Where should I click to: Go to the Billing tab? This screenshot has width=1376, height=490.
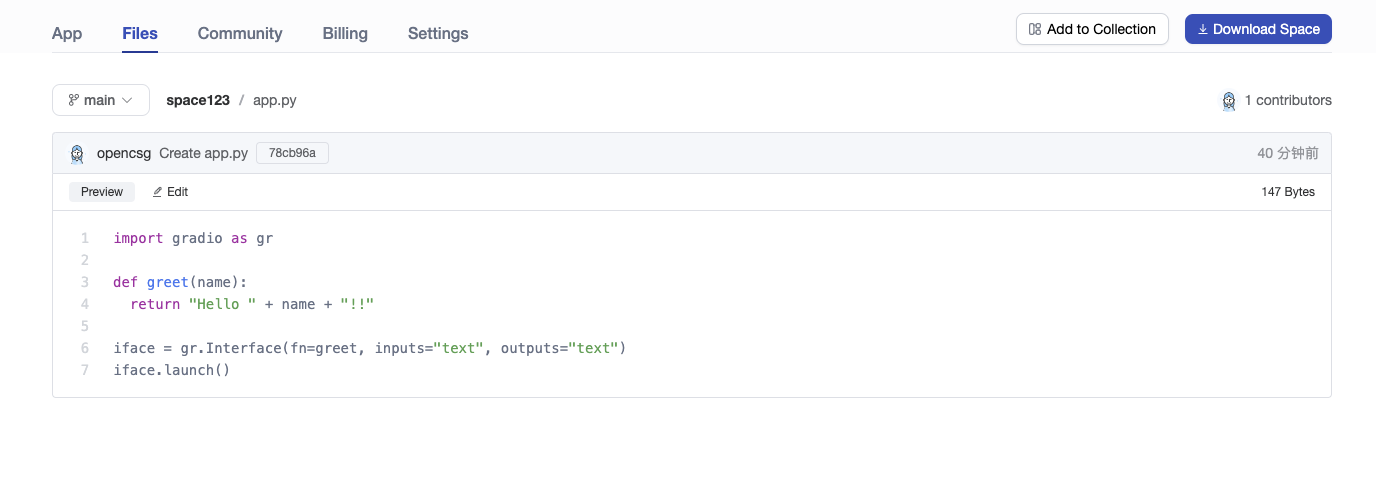tap(345, 33)
